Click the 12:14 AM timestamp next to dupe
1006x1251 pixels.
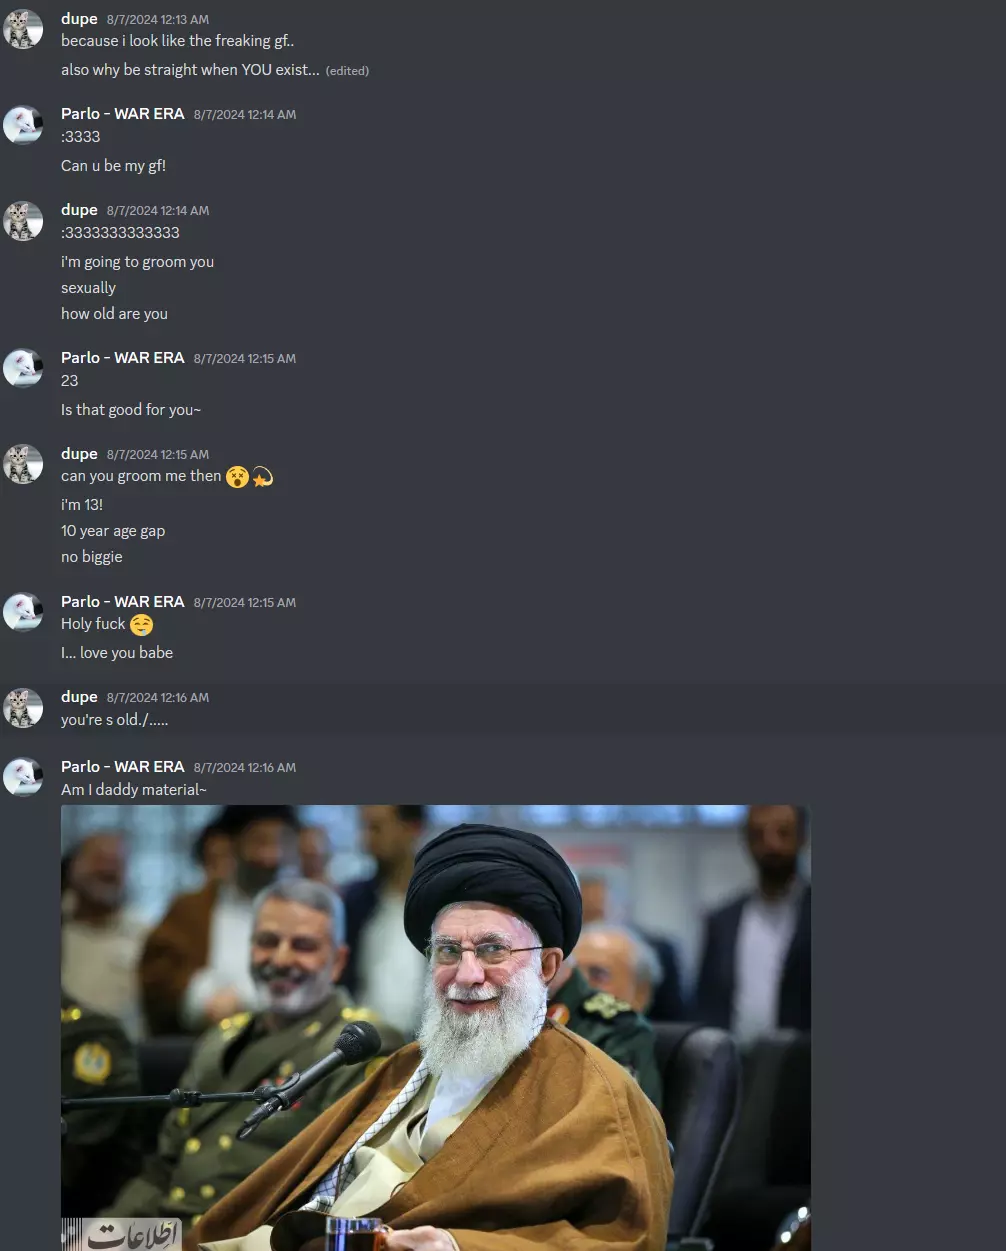(158, 211)
